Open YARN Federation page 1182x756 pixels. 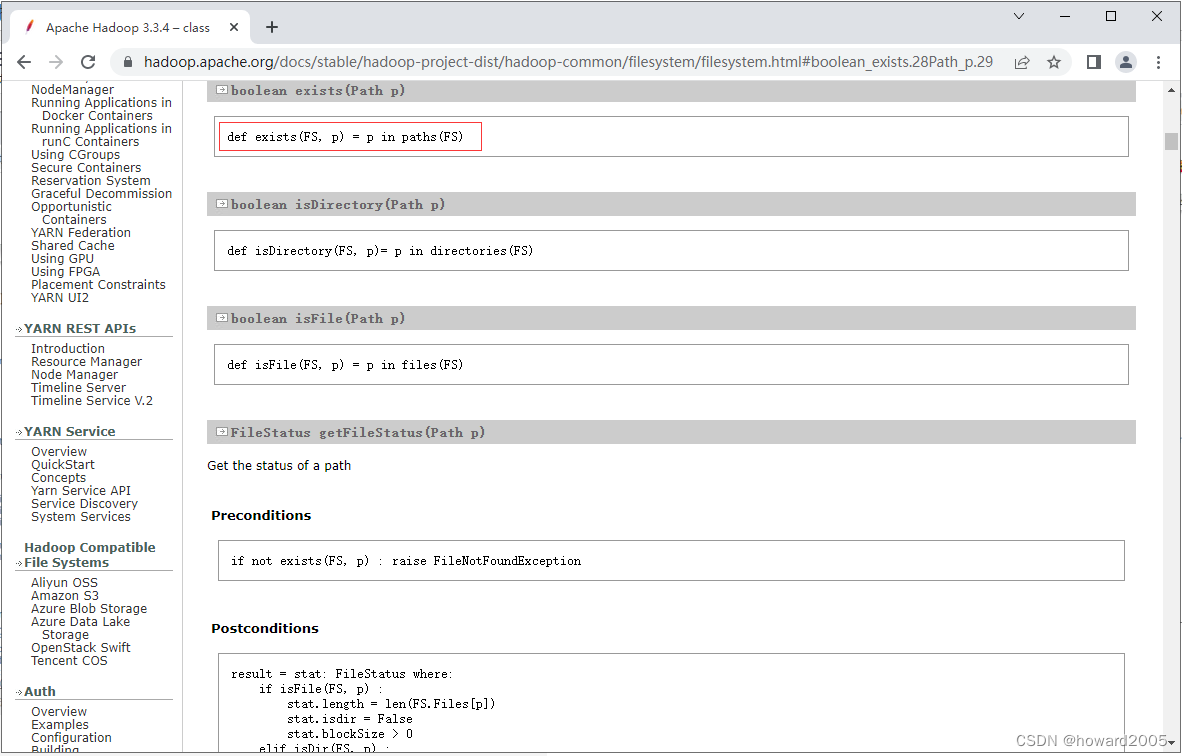(x=81, y=233)
